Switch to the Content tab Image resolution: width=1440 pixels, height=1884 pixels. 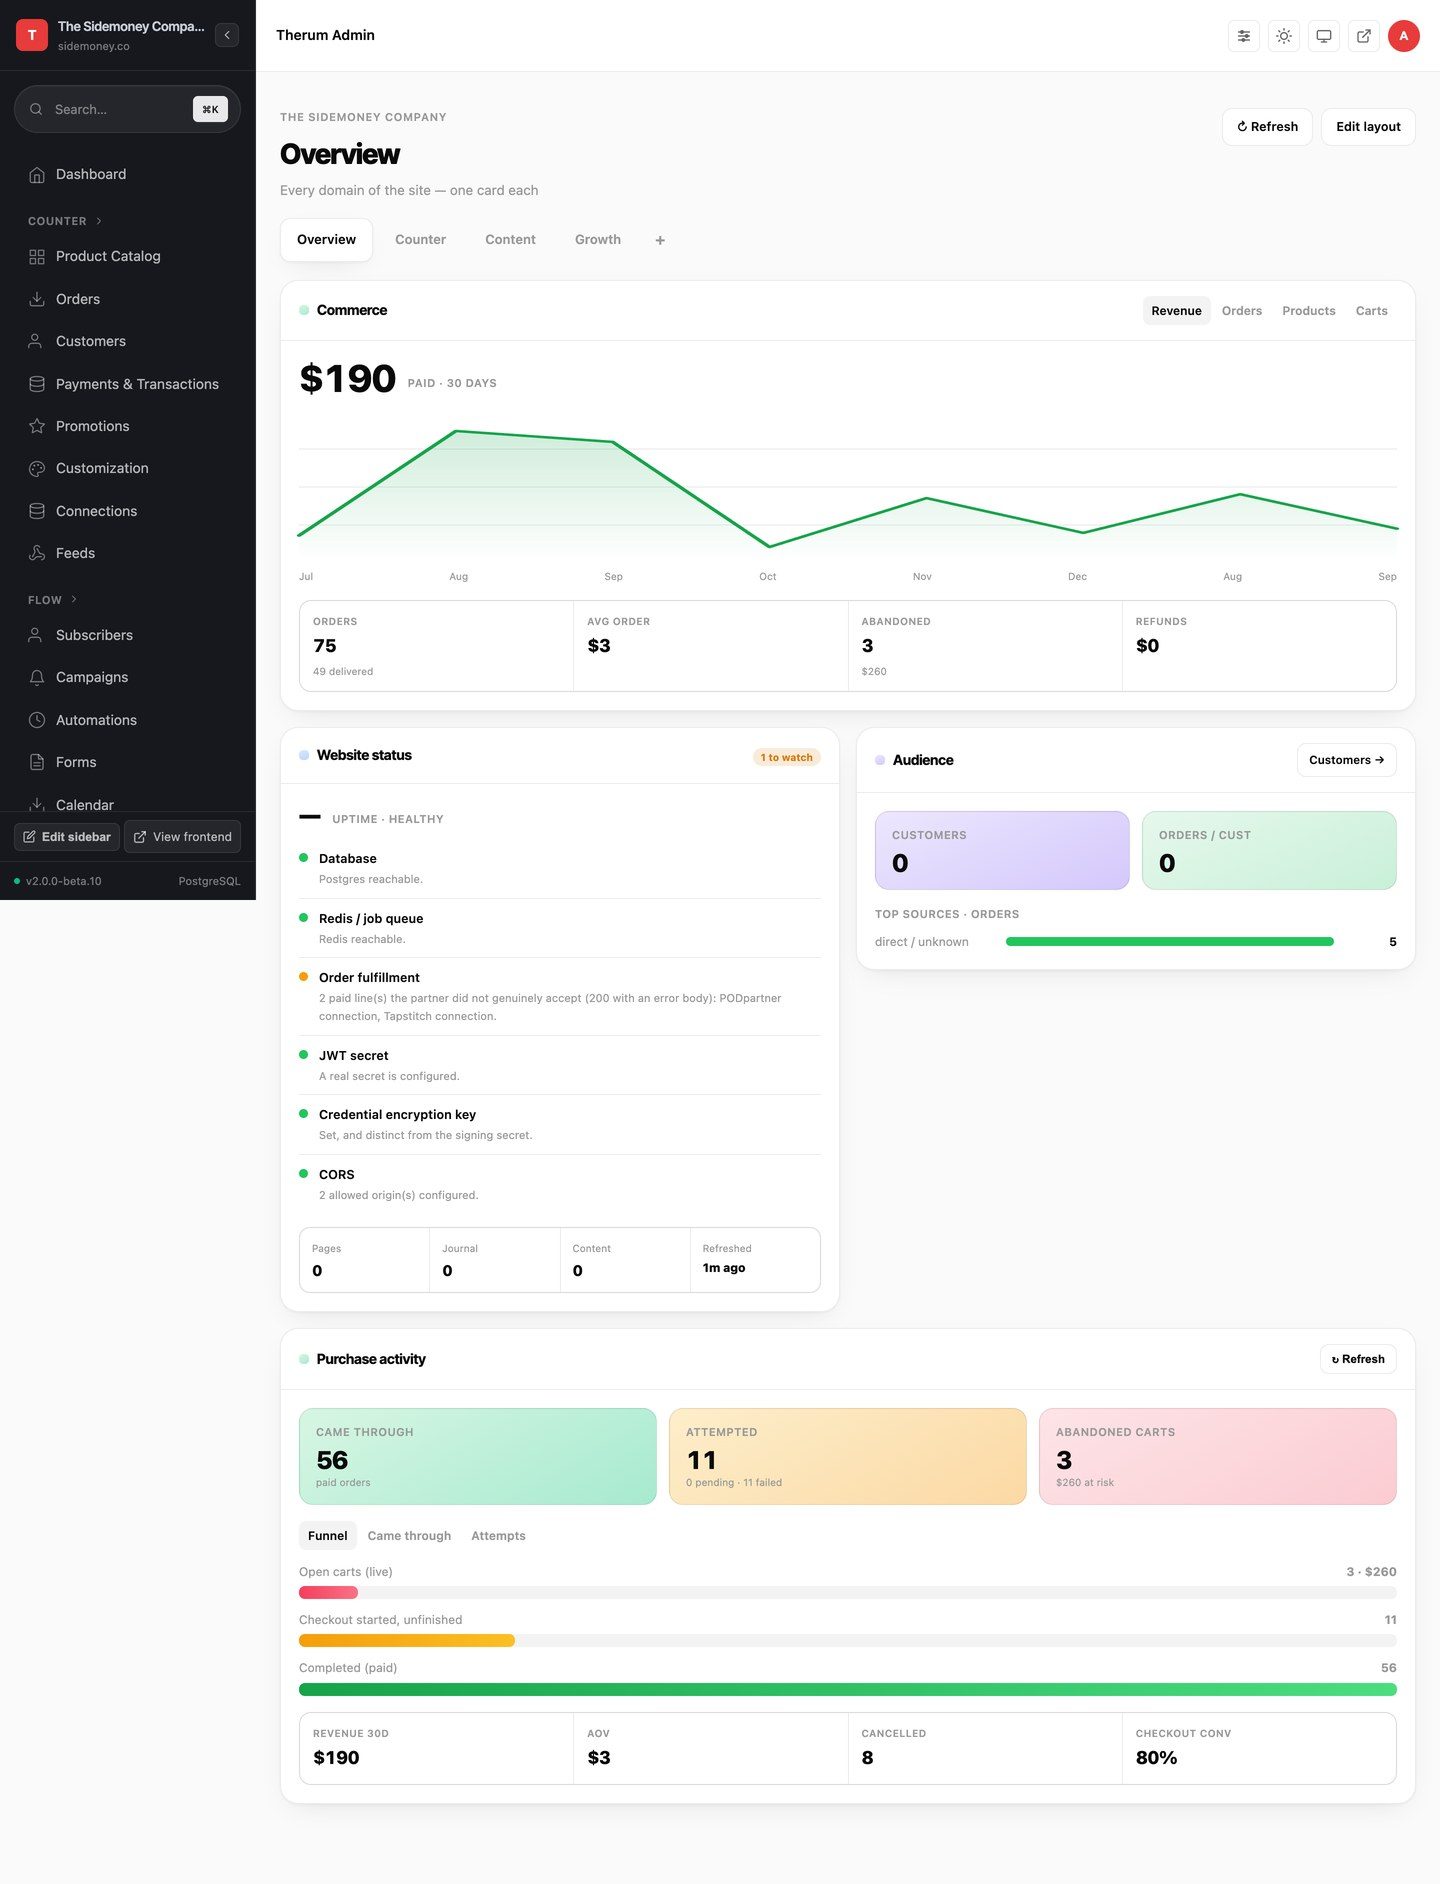point(510,240)
